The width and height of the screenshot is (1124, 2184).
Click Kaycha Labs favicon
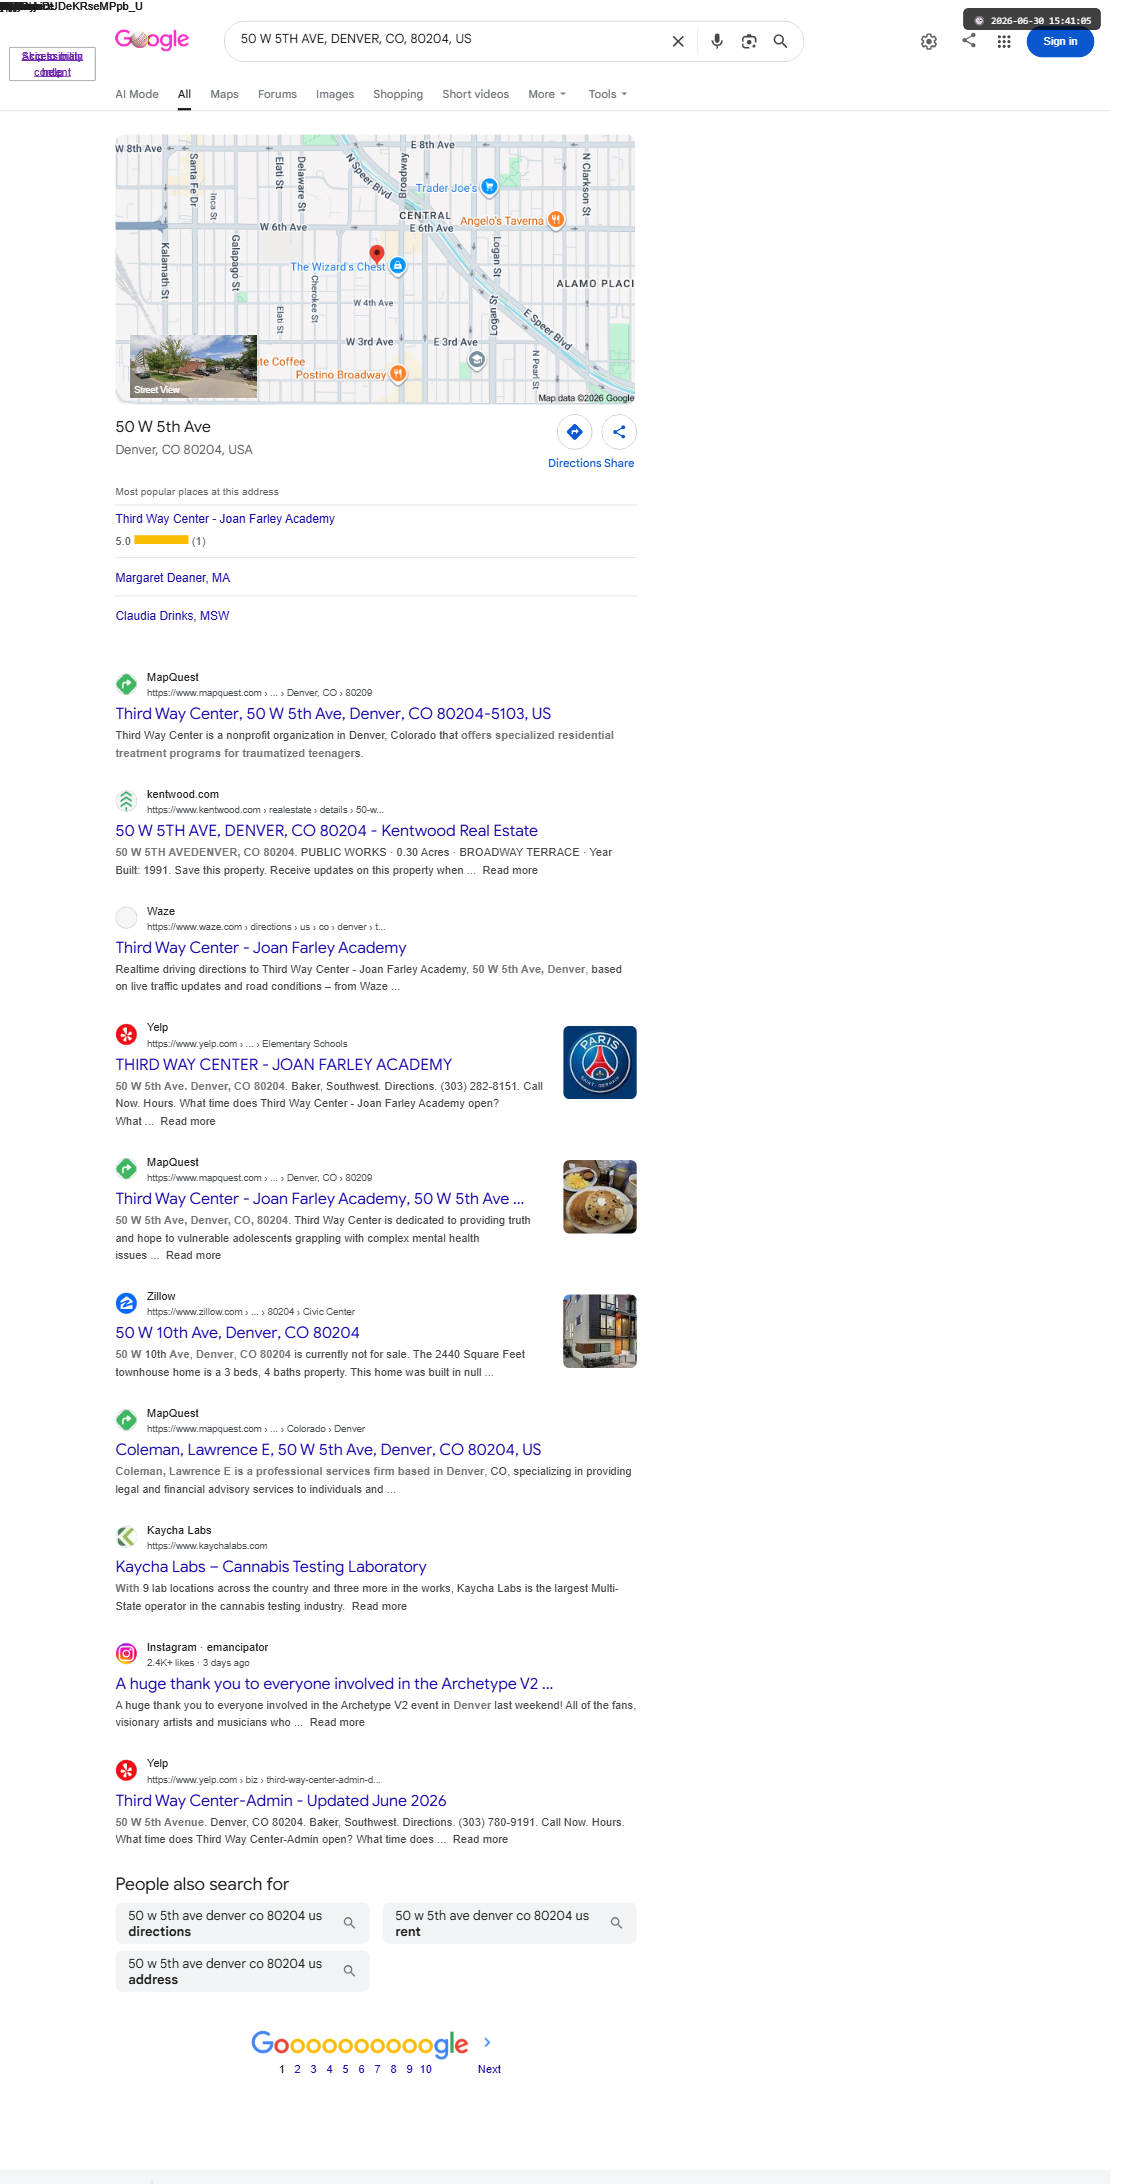[126, 1537]
